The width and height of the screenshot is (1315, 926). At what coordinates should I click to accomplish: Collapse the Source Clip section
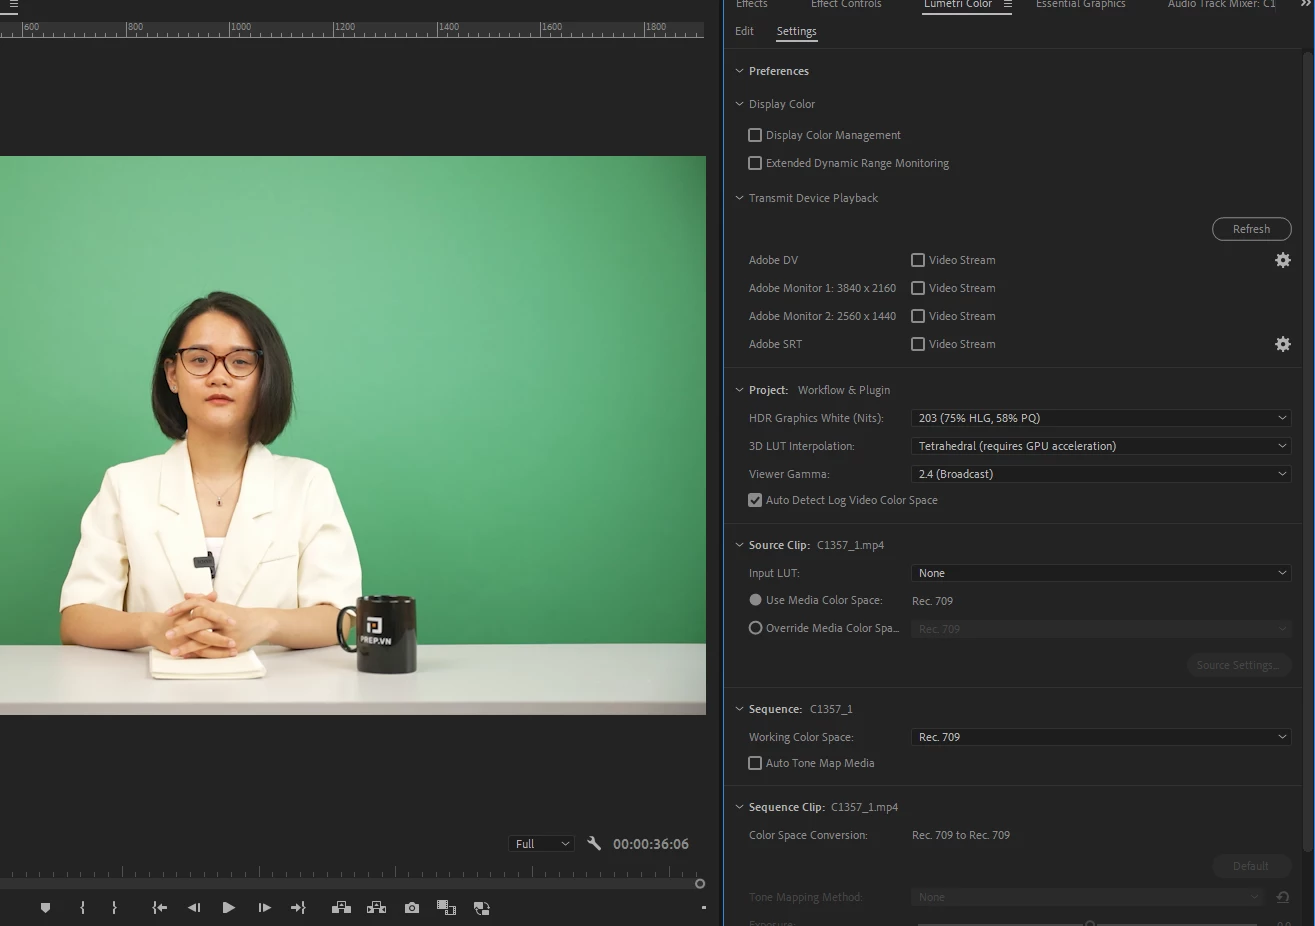[x=740, y=545]
